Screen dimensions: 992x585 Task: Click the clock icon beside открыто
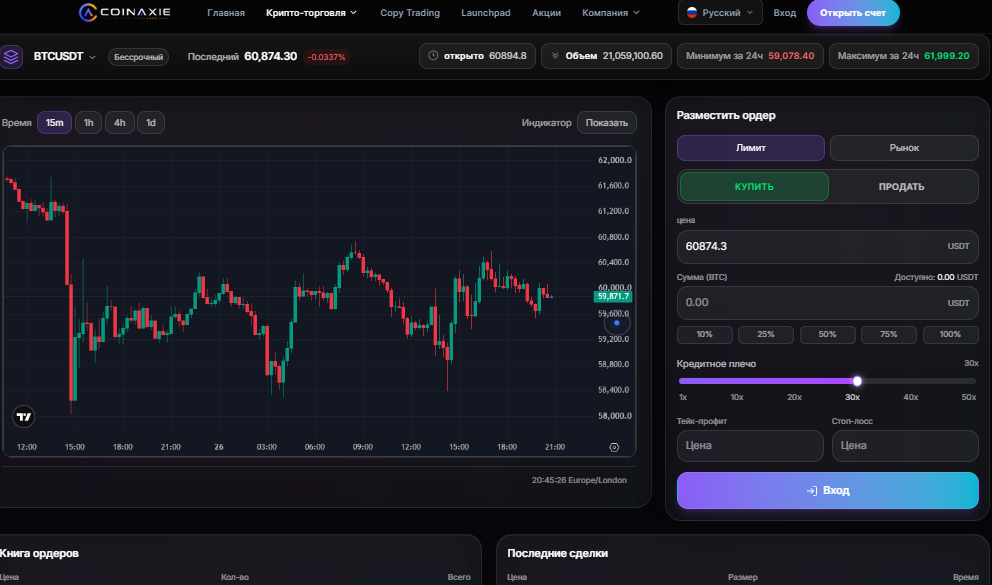[x=433, y=56]
